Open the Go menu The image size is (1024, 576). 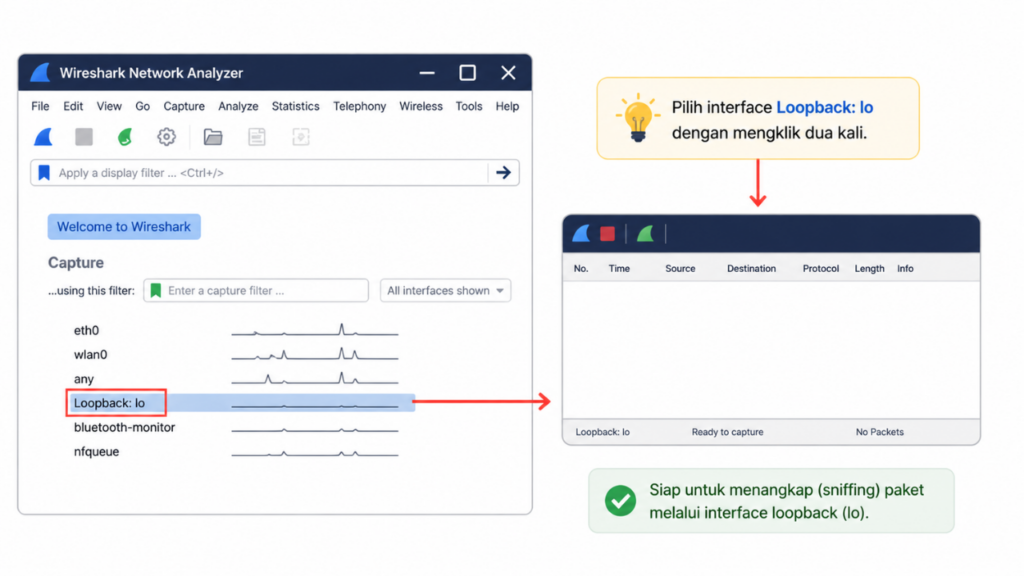[142, 106]
